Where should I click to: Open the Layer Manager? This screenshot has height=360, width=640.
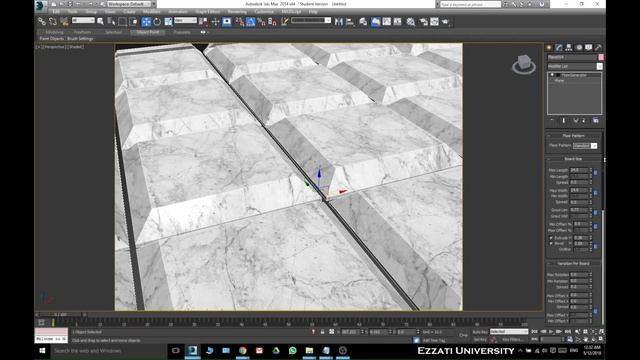pyautogui.click(x=363, y=22)
